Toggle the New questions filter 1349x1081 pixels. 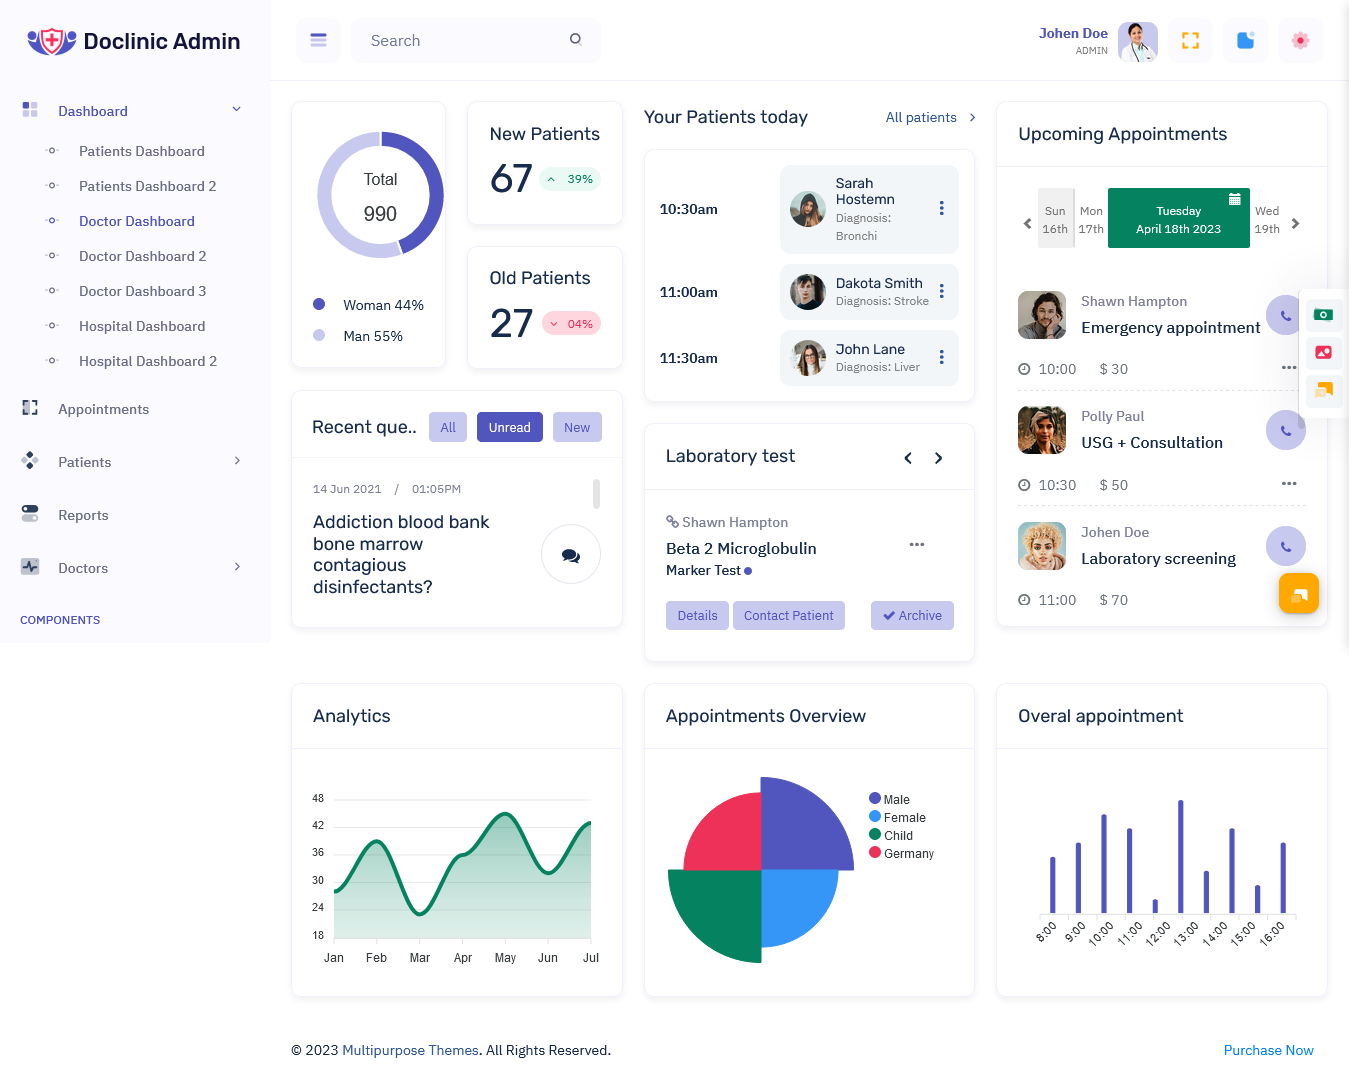(577, 427)
